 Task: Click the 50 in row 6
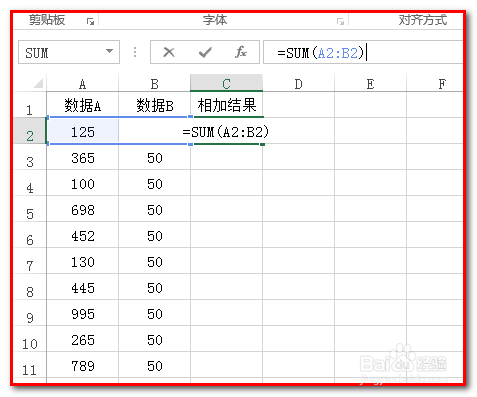tap(154, 235)
